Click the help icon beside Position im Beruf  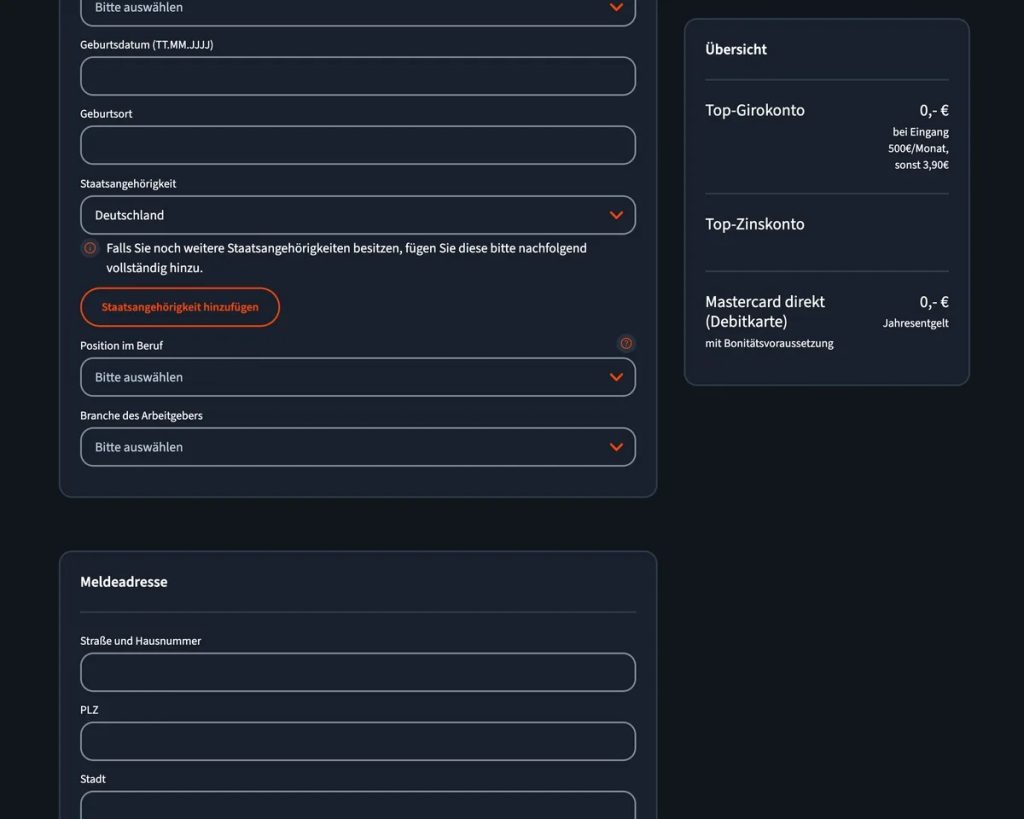click(626, 344)
